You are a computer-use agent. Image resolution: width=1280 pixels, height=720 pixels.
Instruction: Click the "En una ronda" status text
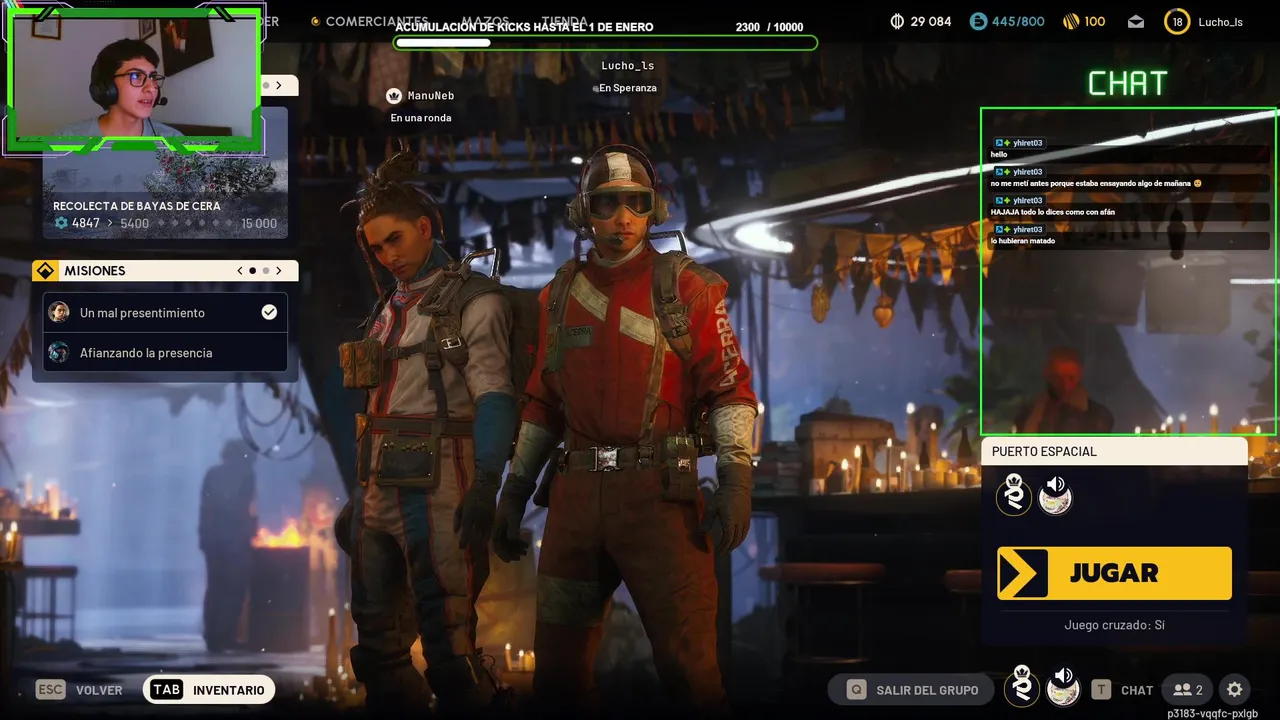pos(421,118)
